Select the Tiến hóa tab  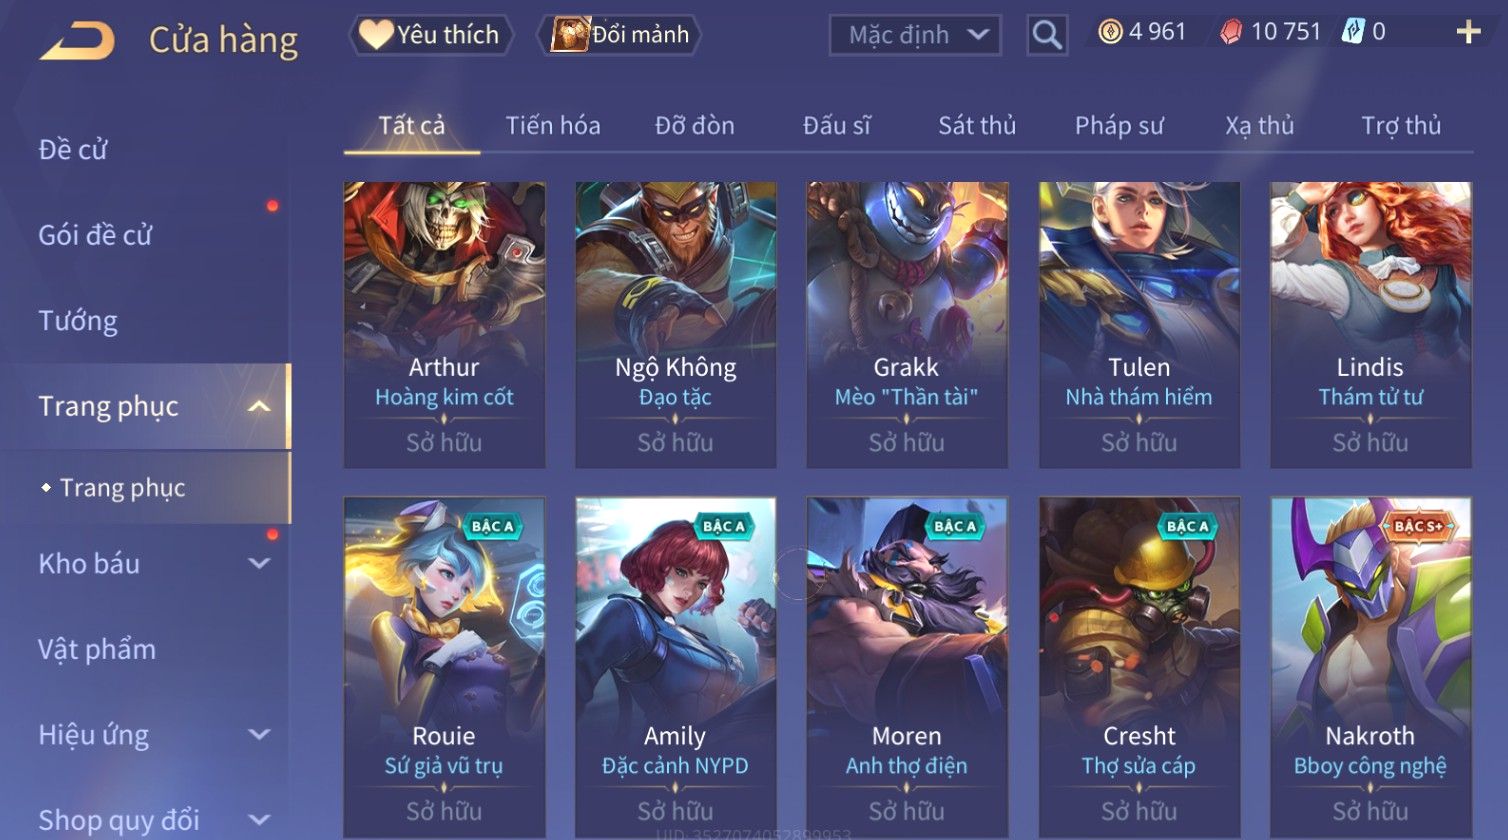(553, 125)
